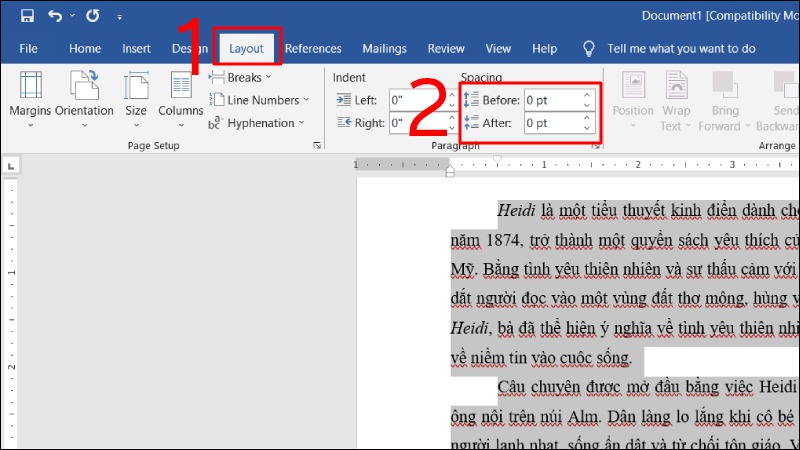The width and height of the screenshot is (800, 450).
Task: Switch to the Layout tab
Action: (x=246, y=48)
